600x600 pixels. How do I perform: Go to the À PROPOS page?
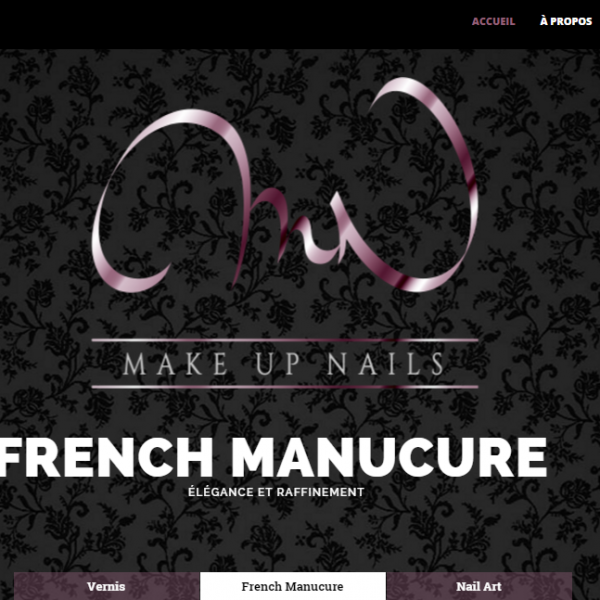tap(566, 21)
